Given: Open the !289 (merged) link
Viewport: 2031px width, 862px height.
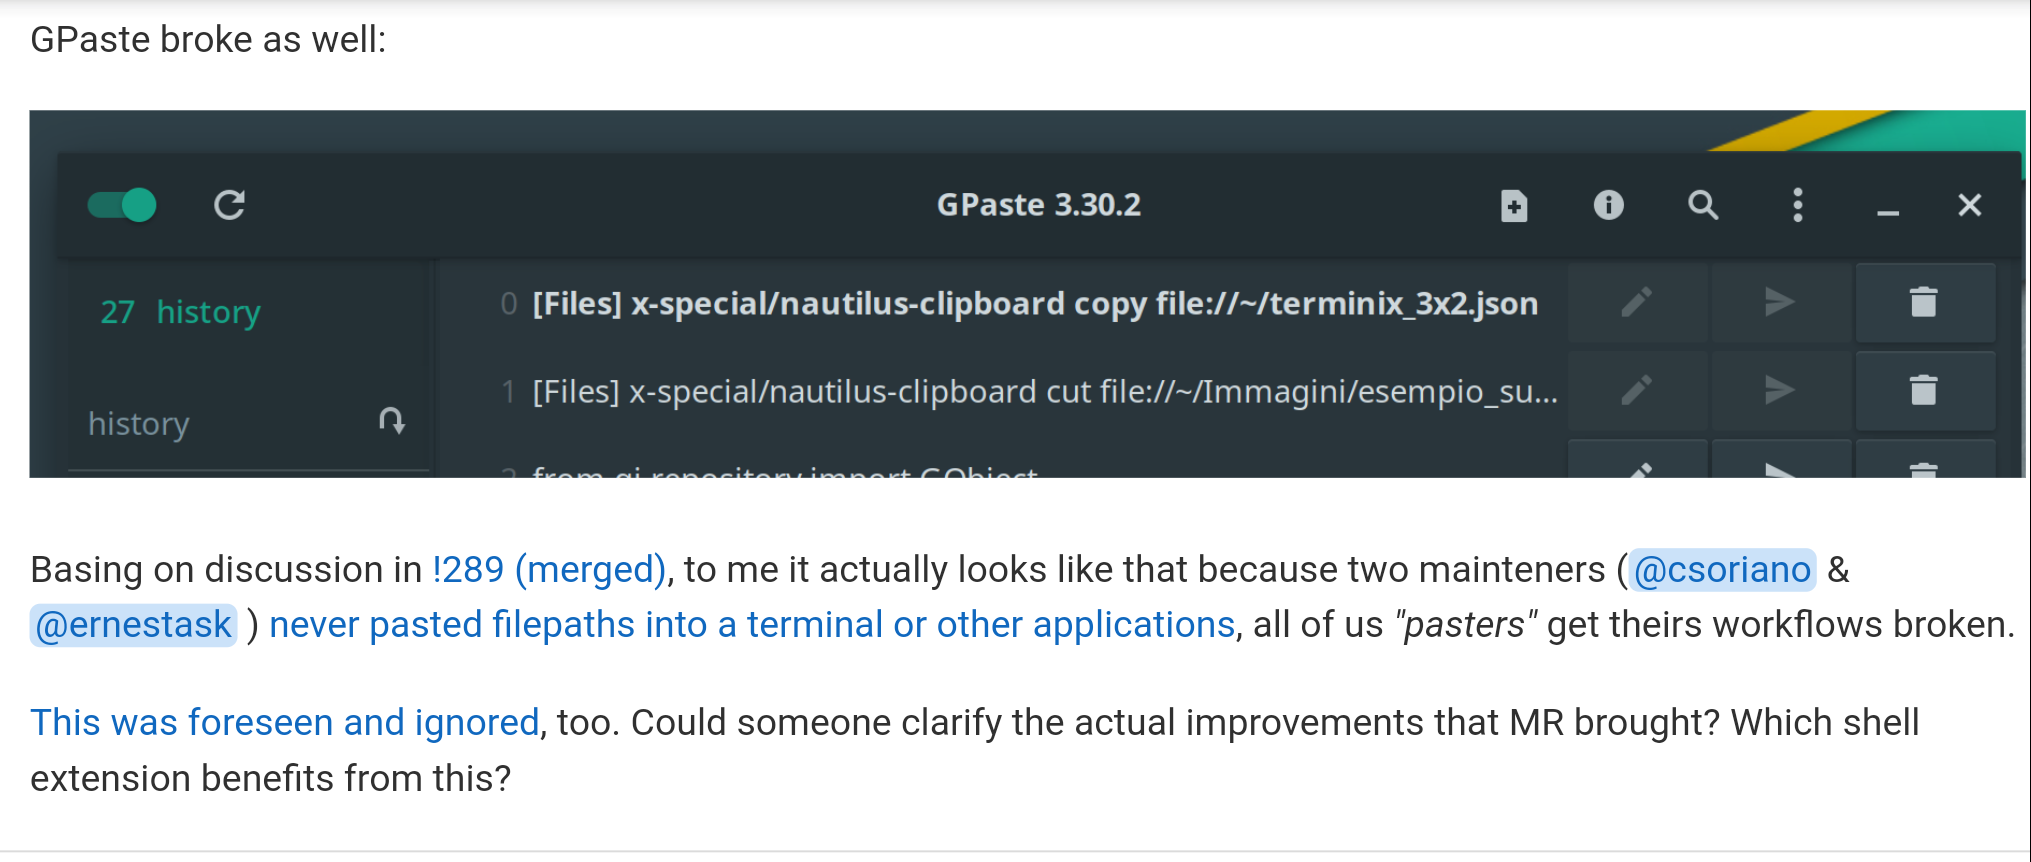Looking at the screenshot, I should click(x=549, y=570).
